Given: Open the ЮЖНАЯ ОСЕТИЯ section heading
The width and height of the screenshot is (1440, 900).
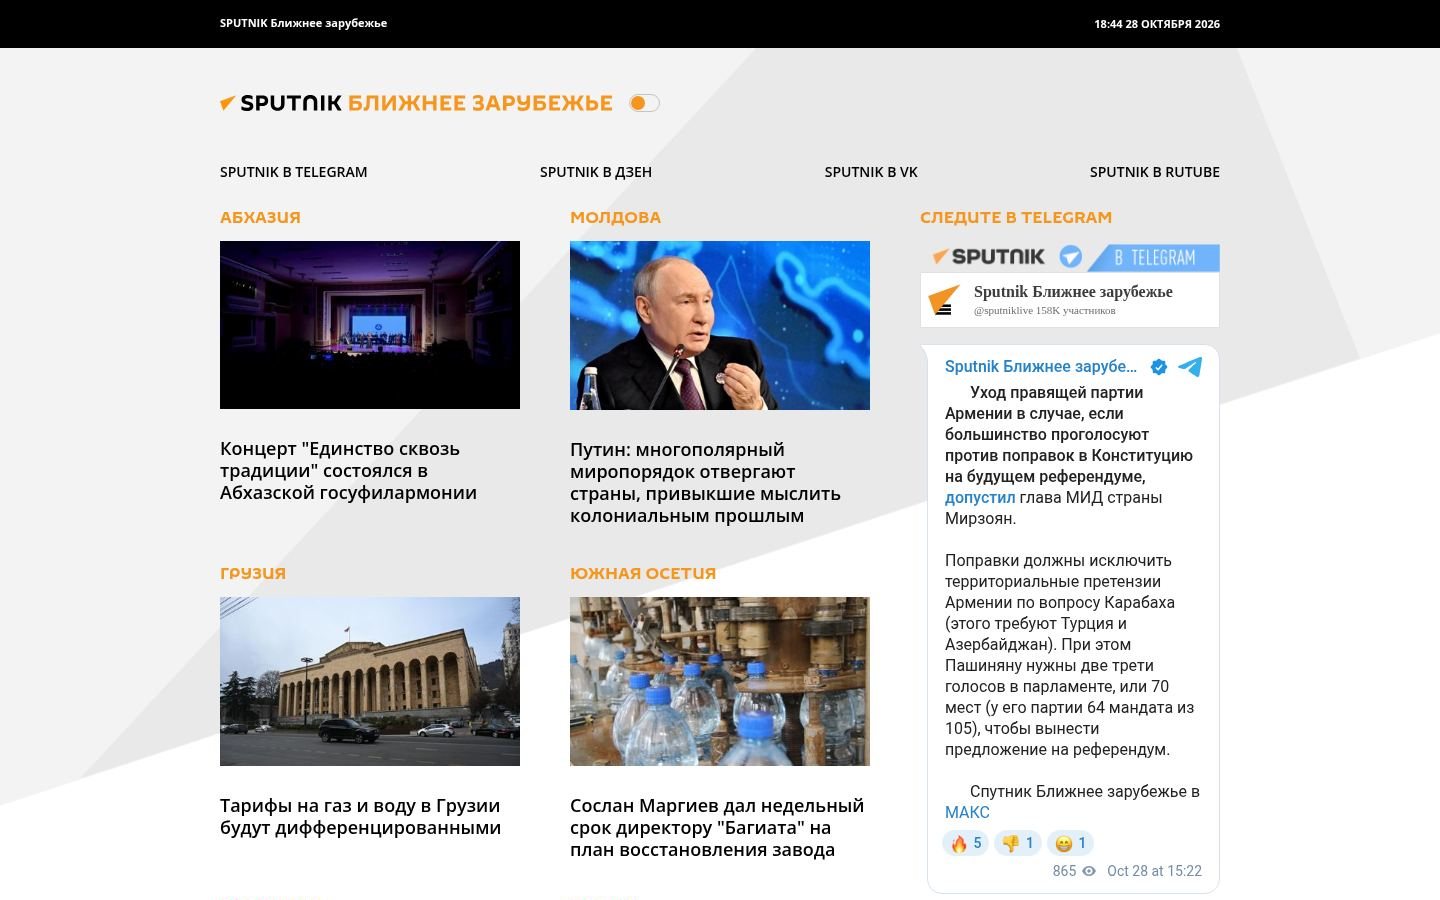Looking at the screenshot, I should (643, 574).
